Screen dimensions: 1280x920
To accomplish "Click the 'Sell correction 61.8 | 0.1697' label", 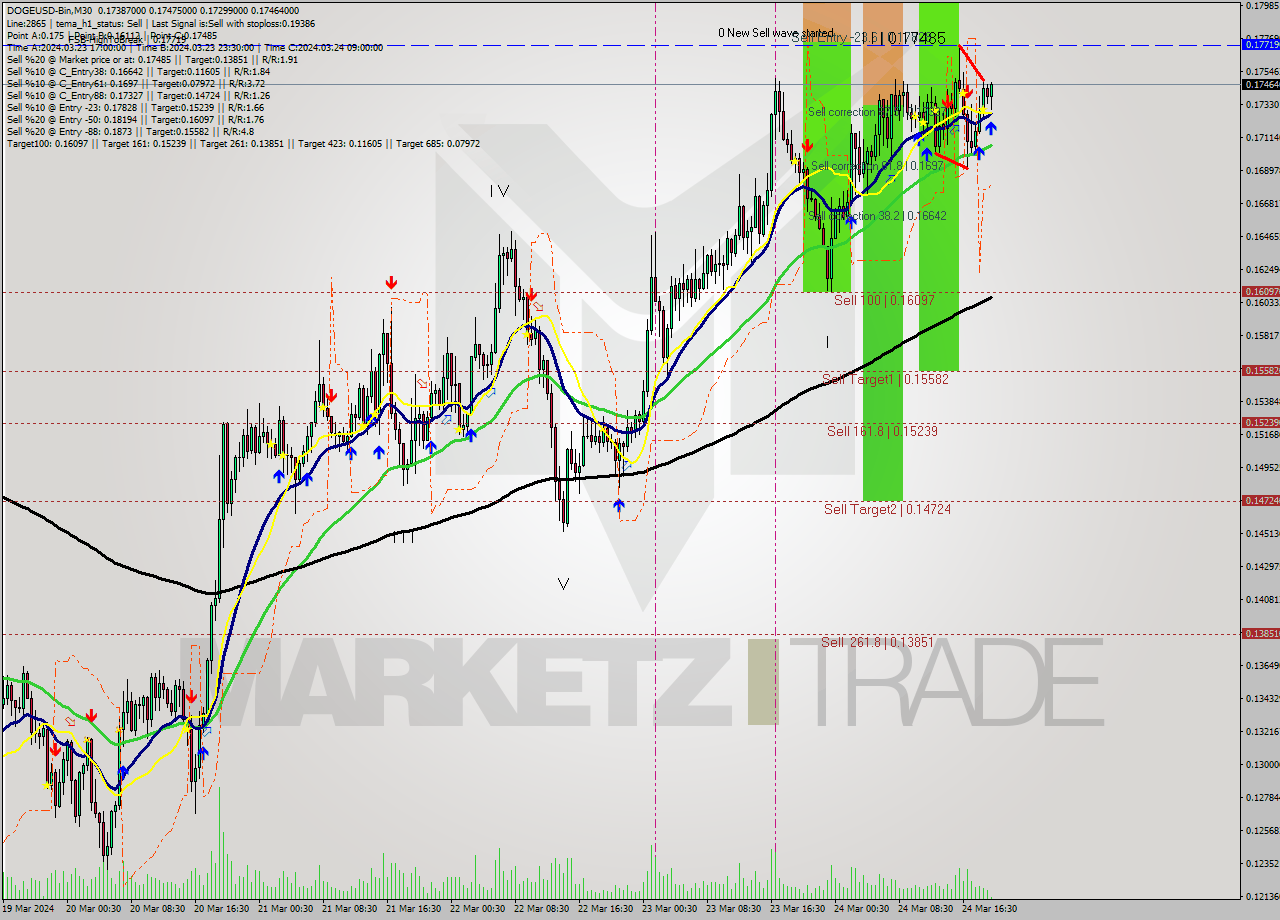I will (876, 165).
